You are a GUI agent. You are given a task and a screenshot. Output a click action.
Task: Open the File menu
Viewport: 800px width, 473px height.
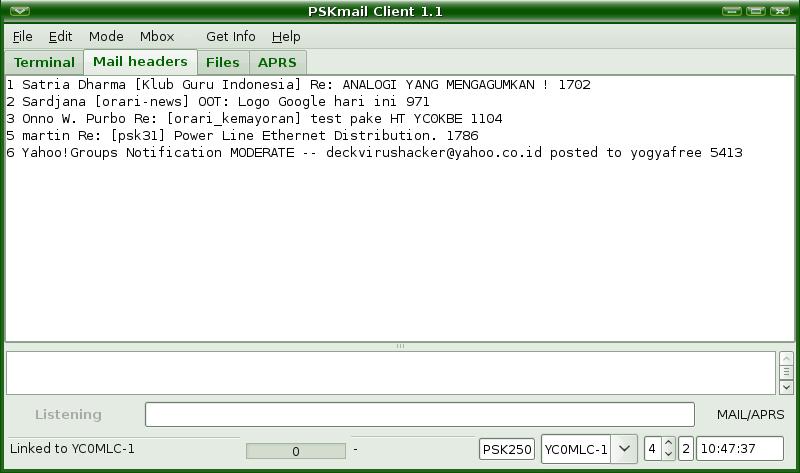(x=22, y=37)
